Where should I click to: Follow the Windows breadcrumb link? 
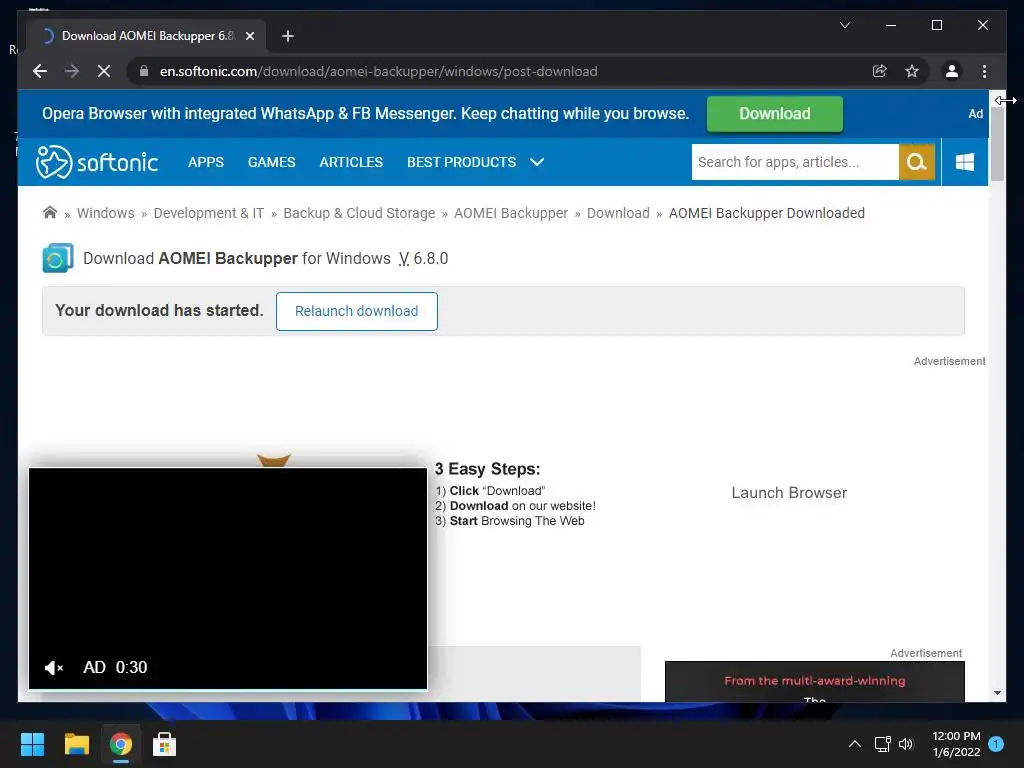(x=106, y=213)
